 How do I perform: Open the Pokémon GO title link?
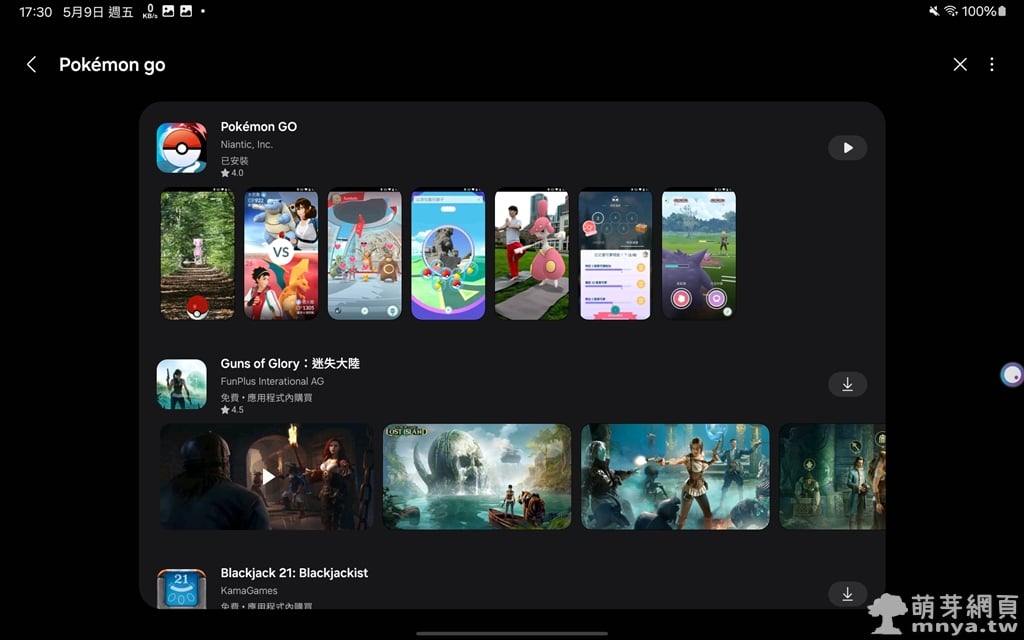(x=258, y=127)
